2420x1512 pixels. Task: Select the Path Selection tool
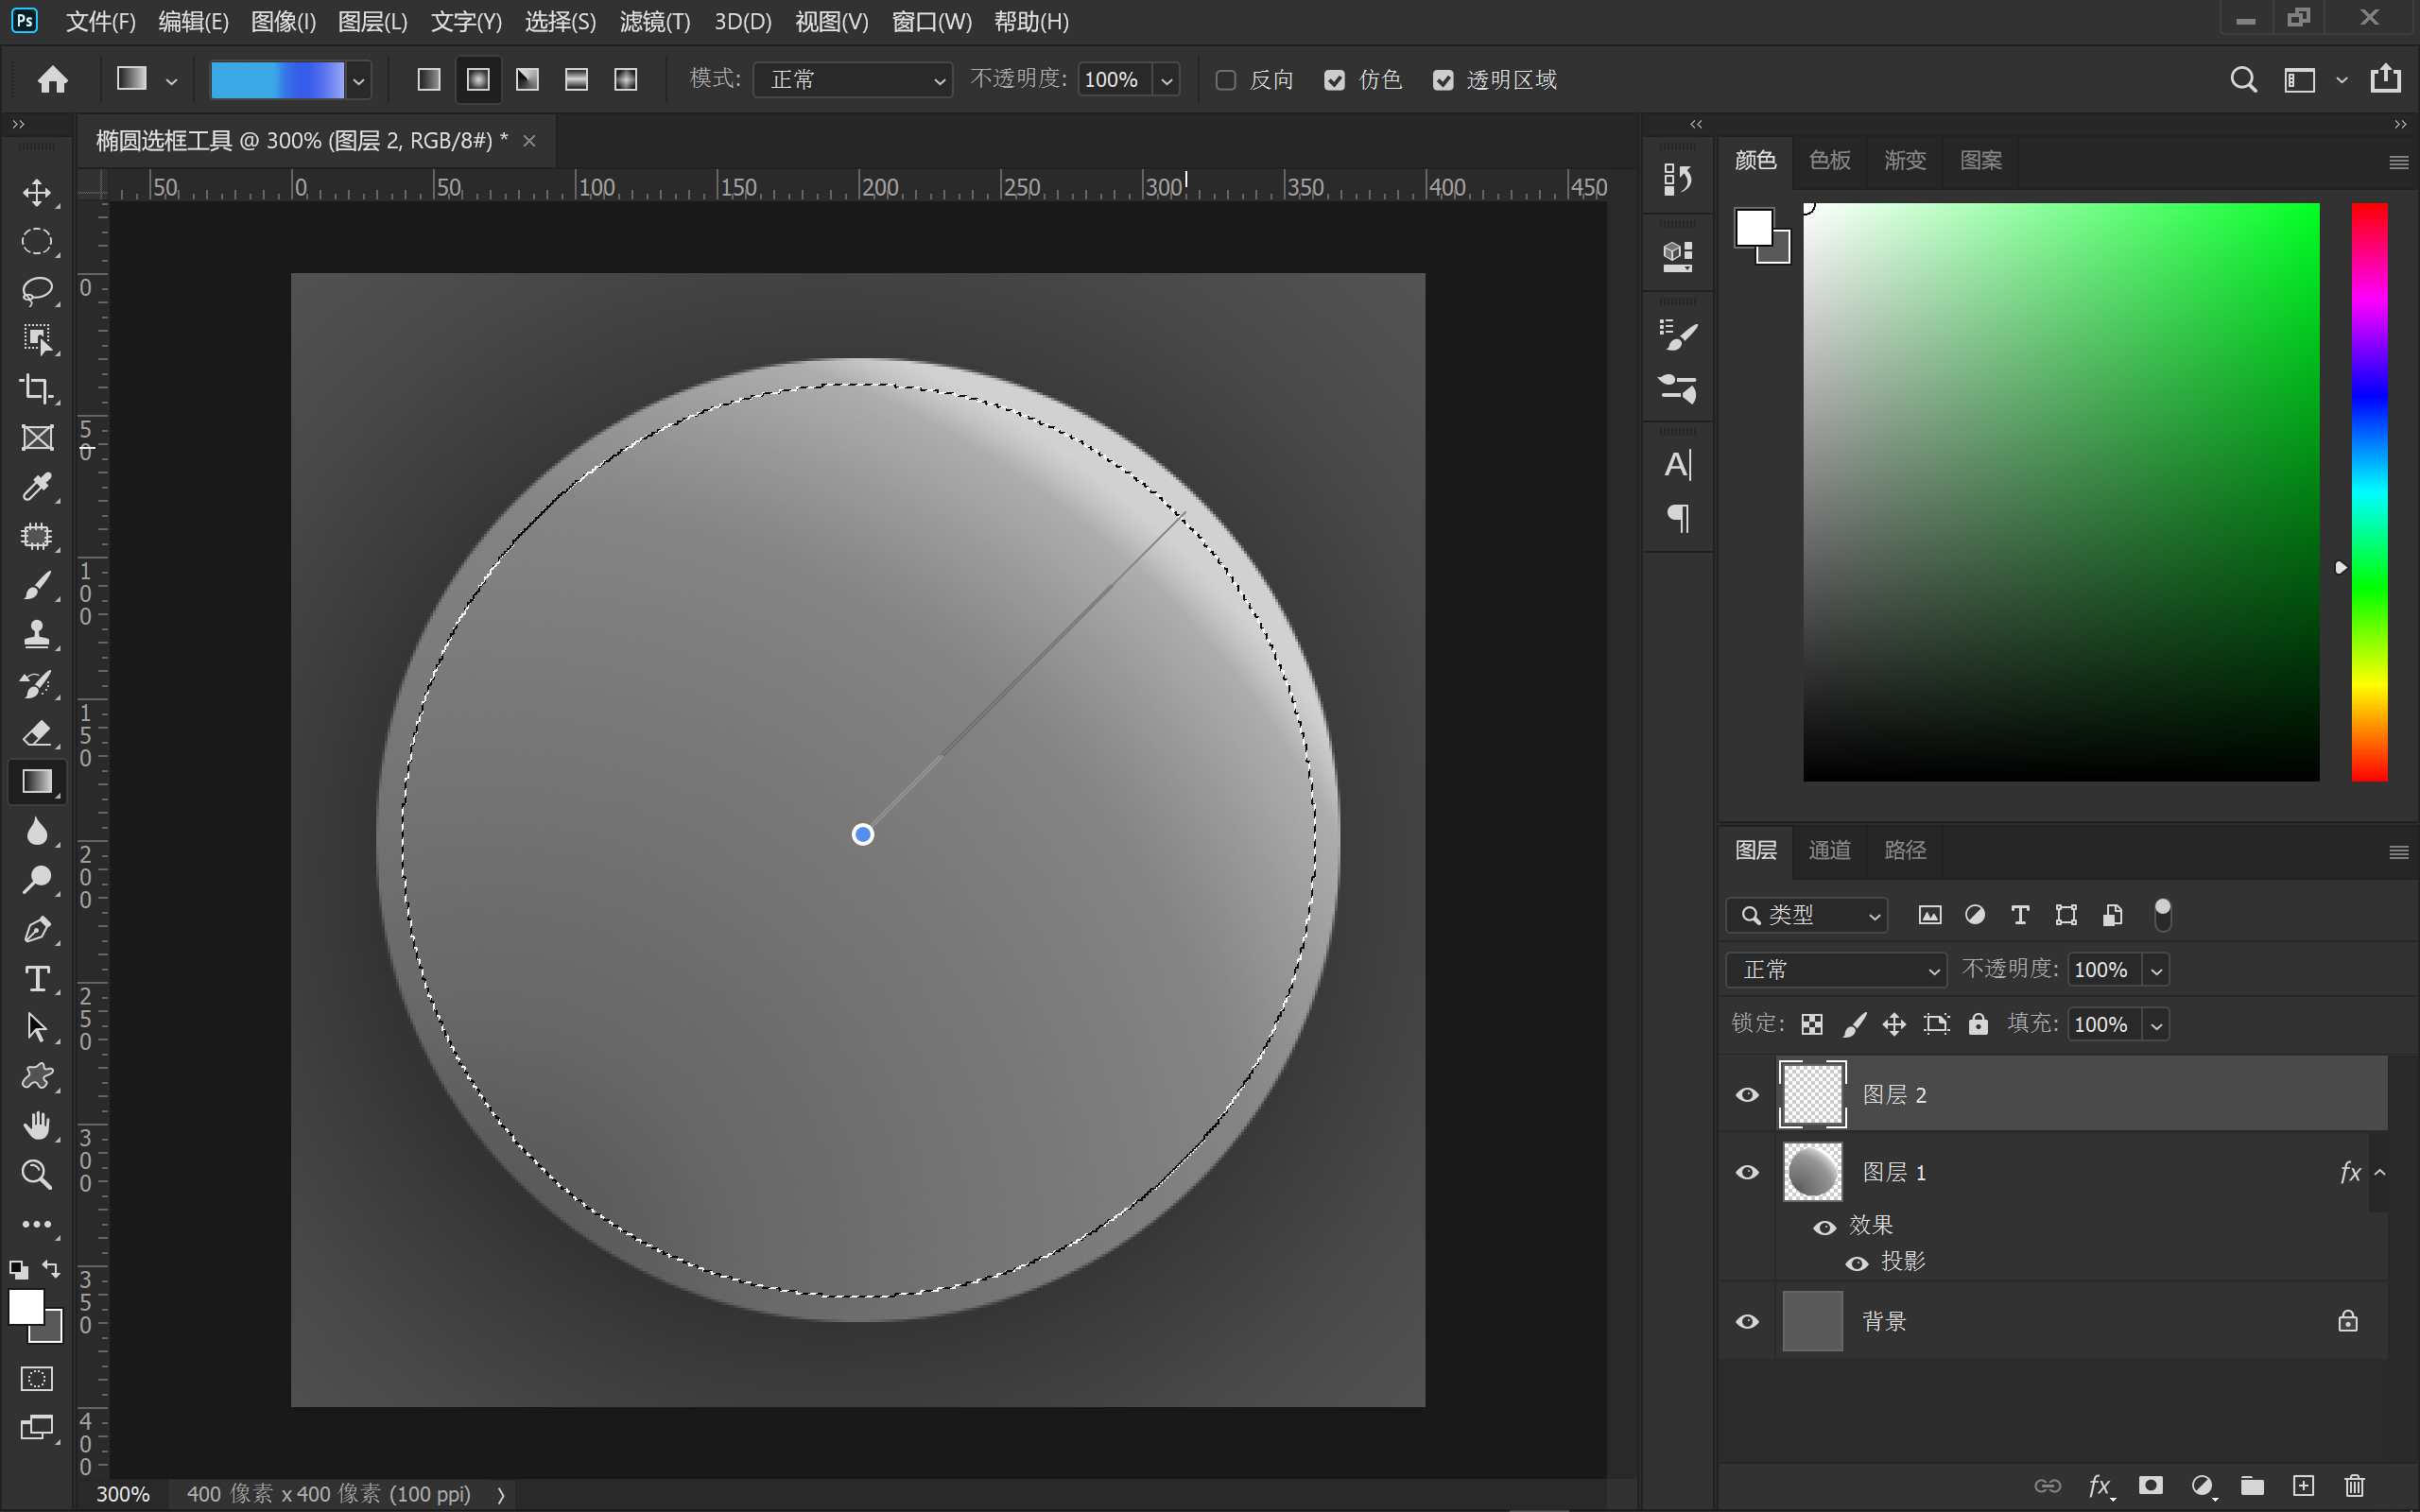(37, 1027)
